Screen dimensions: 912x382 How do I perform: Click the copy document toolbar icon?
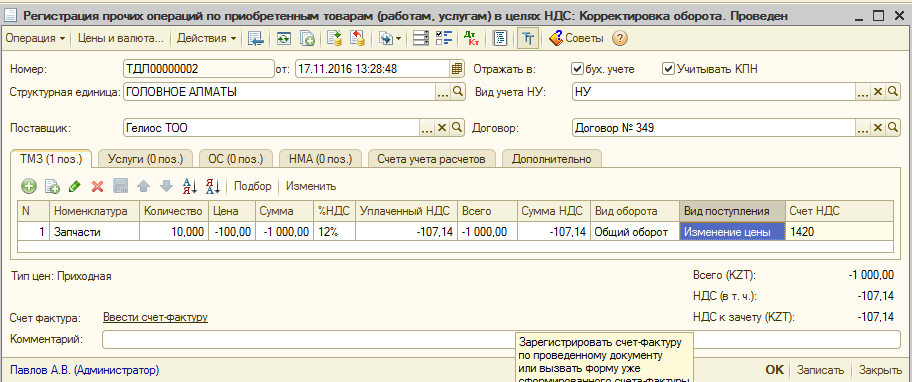307,39
